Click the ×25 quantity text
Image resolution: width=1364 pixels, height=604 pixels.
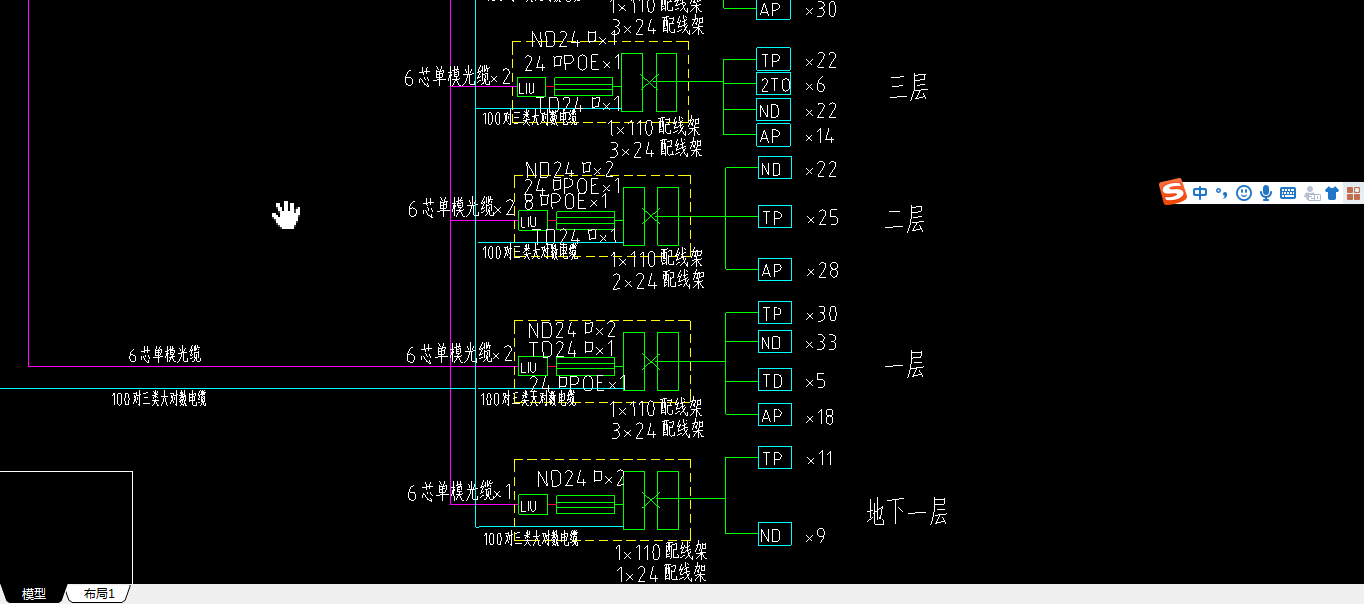pyautogui.click(x=822, y=218)
